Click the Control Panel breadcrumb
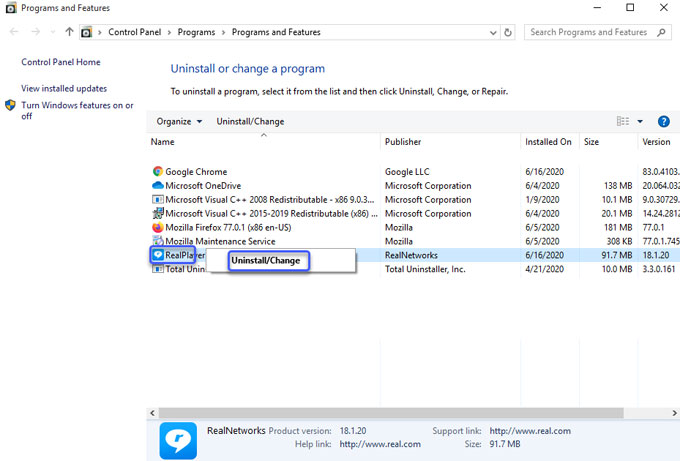The image size is (680, 461). click(134, 32)
